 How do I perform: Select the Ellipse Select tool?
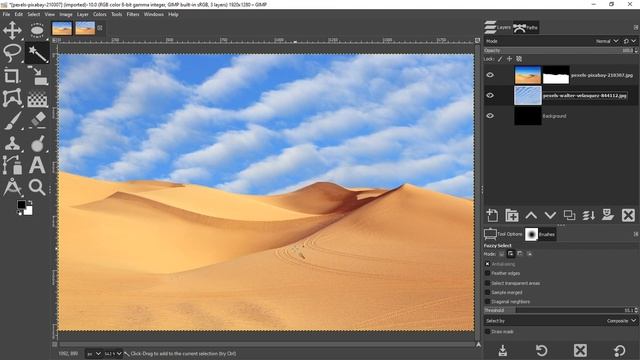(37, 31)
